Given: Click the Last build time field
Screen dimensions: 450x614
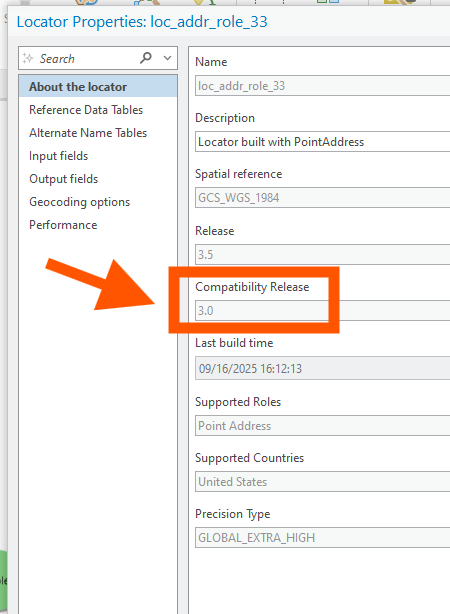Looking at the screenshot, I should [x=322, y=368].
